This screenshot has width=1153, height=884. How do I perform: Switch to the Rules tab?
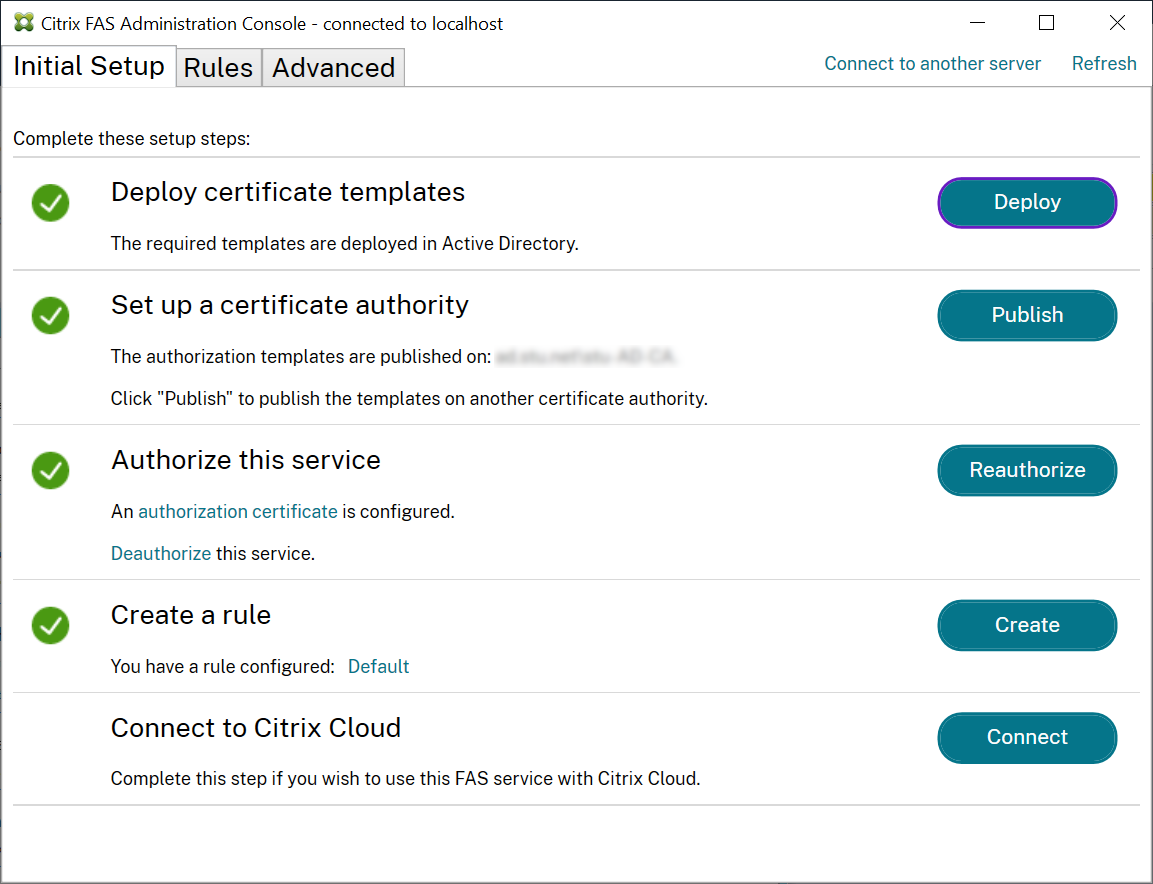pyautogui.click(x=218, y=68)
